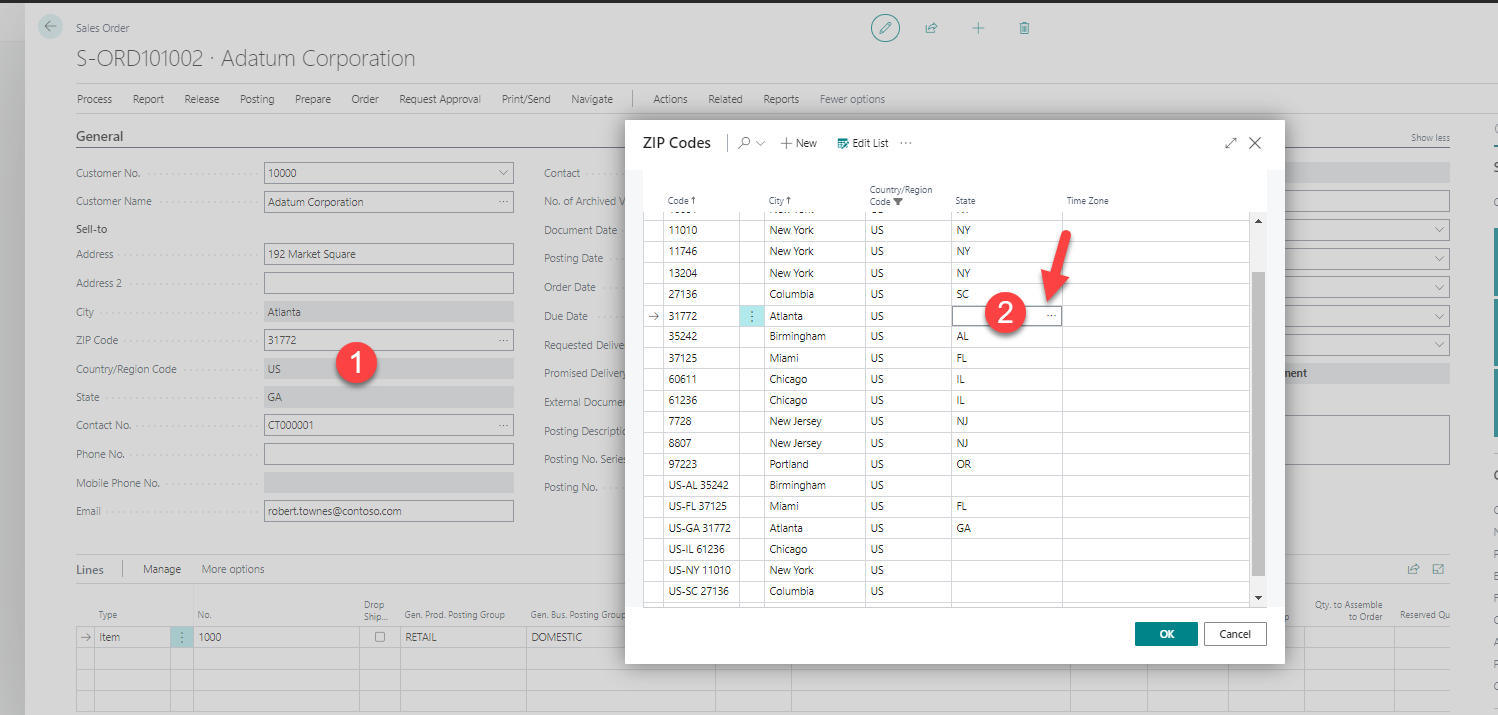Select Manage in the Lines section
The image size is (1498, 715).
pos(161,568)
